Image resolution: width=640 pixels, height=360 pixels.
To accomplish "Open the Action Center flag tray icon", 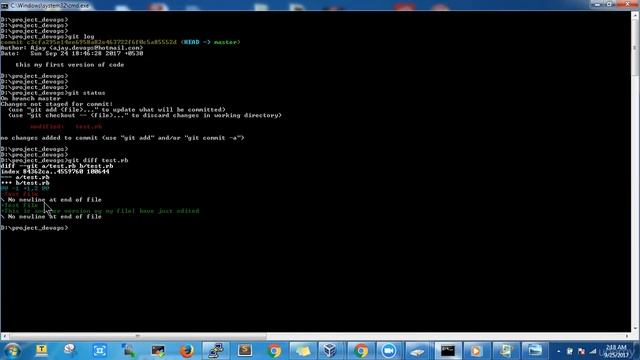I will click(x=582, y=351).
